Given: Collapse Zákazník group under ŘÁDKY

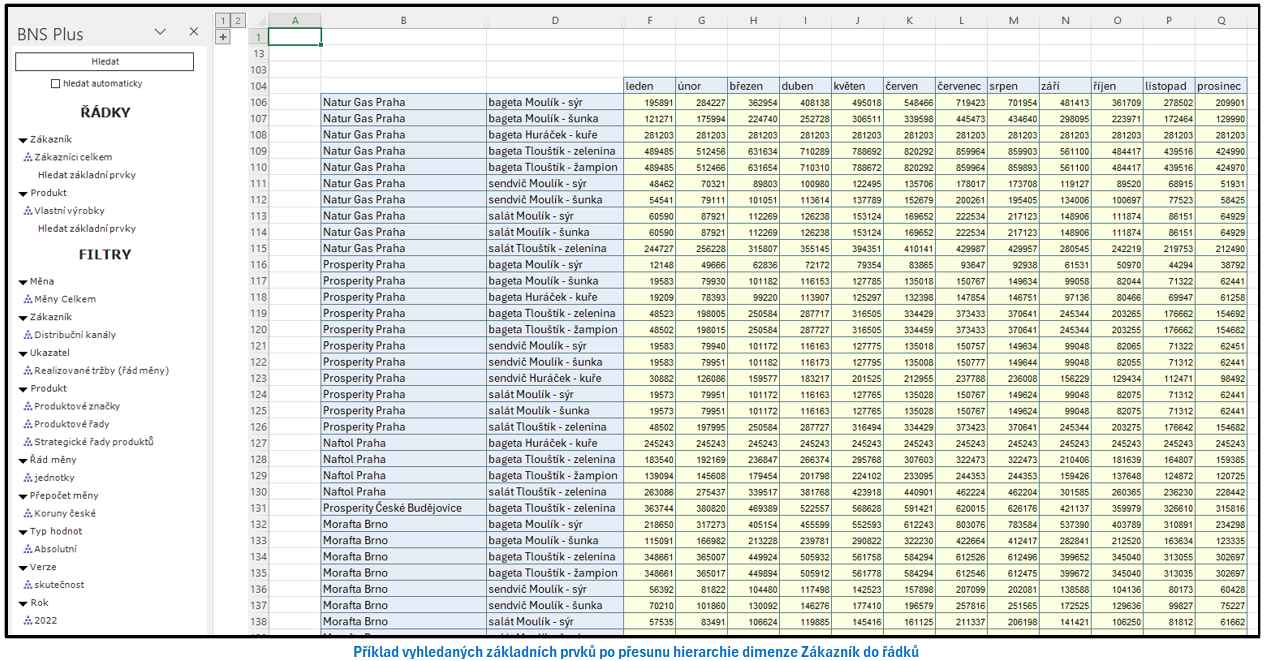Looking at the screenshot, I should 22,140.
